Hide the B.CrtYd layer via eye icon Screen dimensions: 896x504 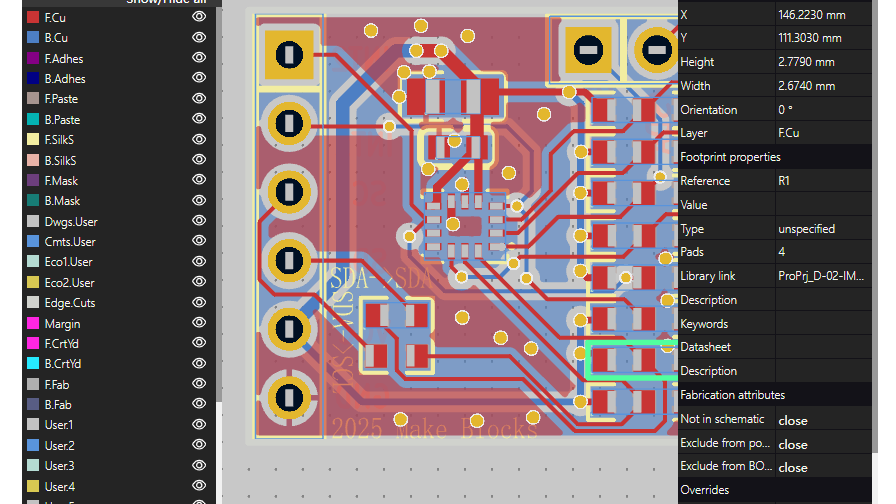tap(199, 363)
